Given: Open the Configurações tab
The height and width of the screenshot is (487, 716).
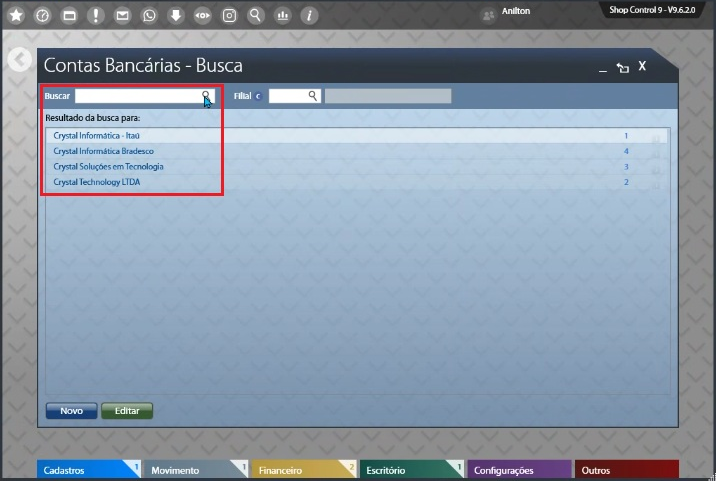Looking at the screenshot, I should click(517, 470).
